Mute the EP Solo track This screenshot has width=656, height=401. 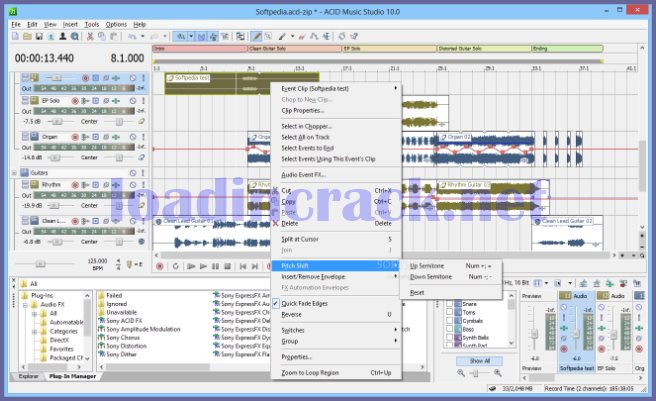(133, 101)
